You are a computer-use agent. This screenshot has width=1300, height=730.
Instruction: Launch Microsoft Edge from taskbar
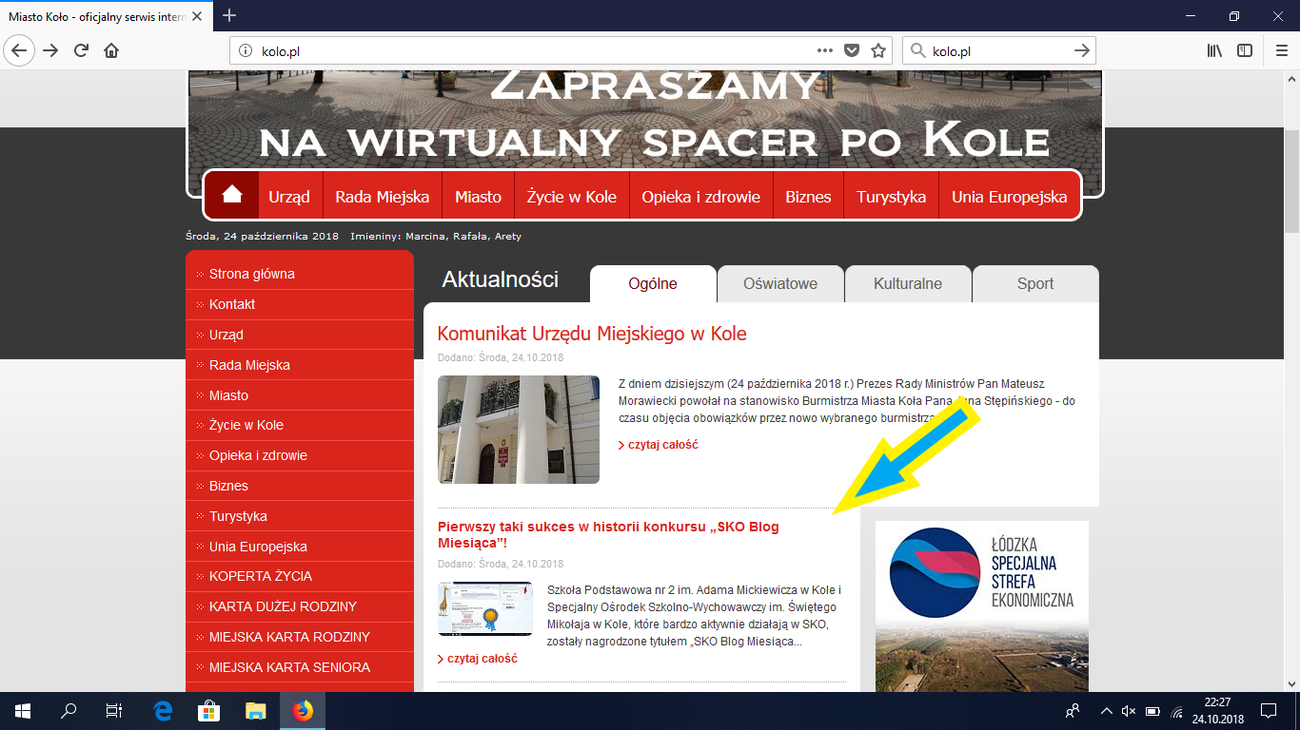pyautogui.click(x=163, y=711)
